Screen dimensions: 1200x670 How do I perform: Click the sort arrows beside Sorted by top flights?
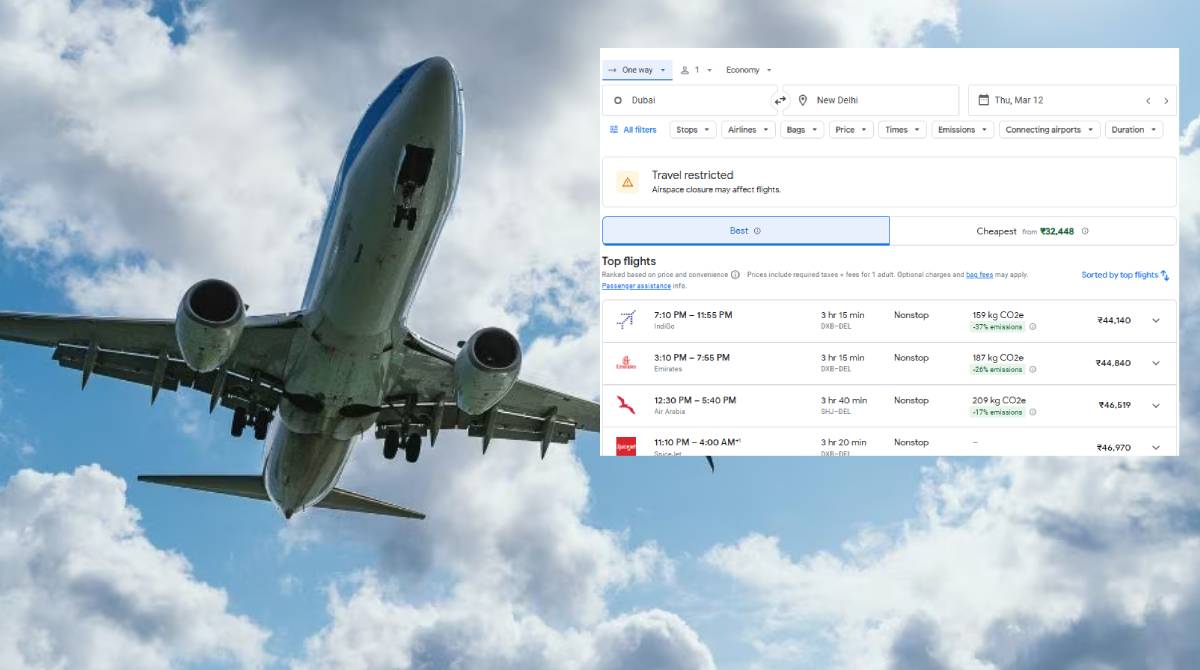[x=1163, y=274]
